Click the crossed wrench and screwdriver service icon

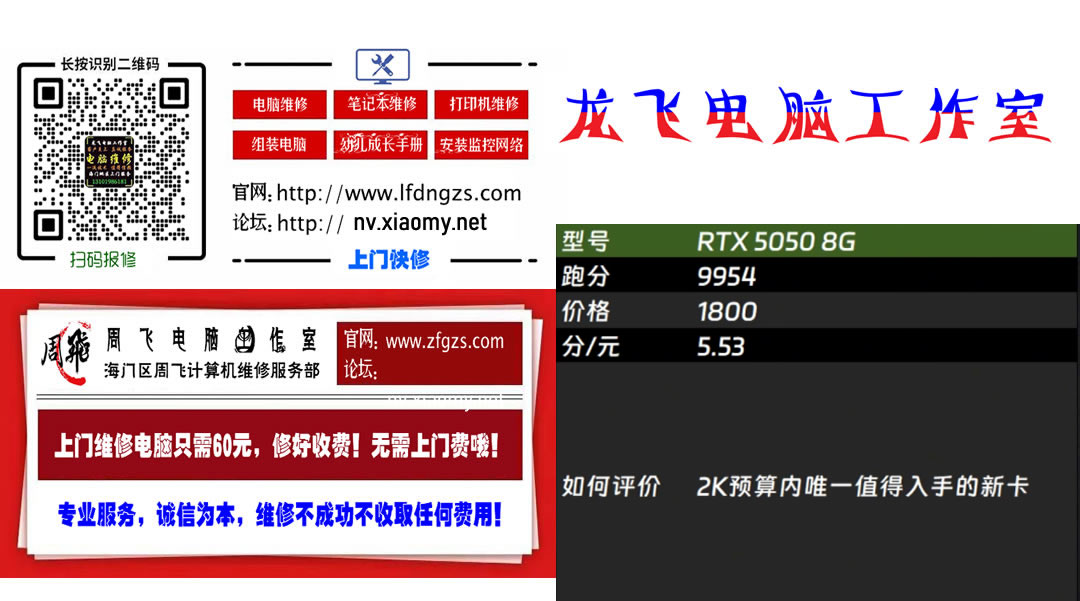383,65
